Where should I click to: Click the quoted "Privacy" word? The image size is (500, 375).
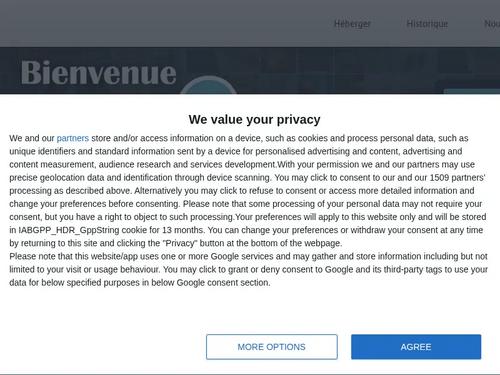pos(180,243)
